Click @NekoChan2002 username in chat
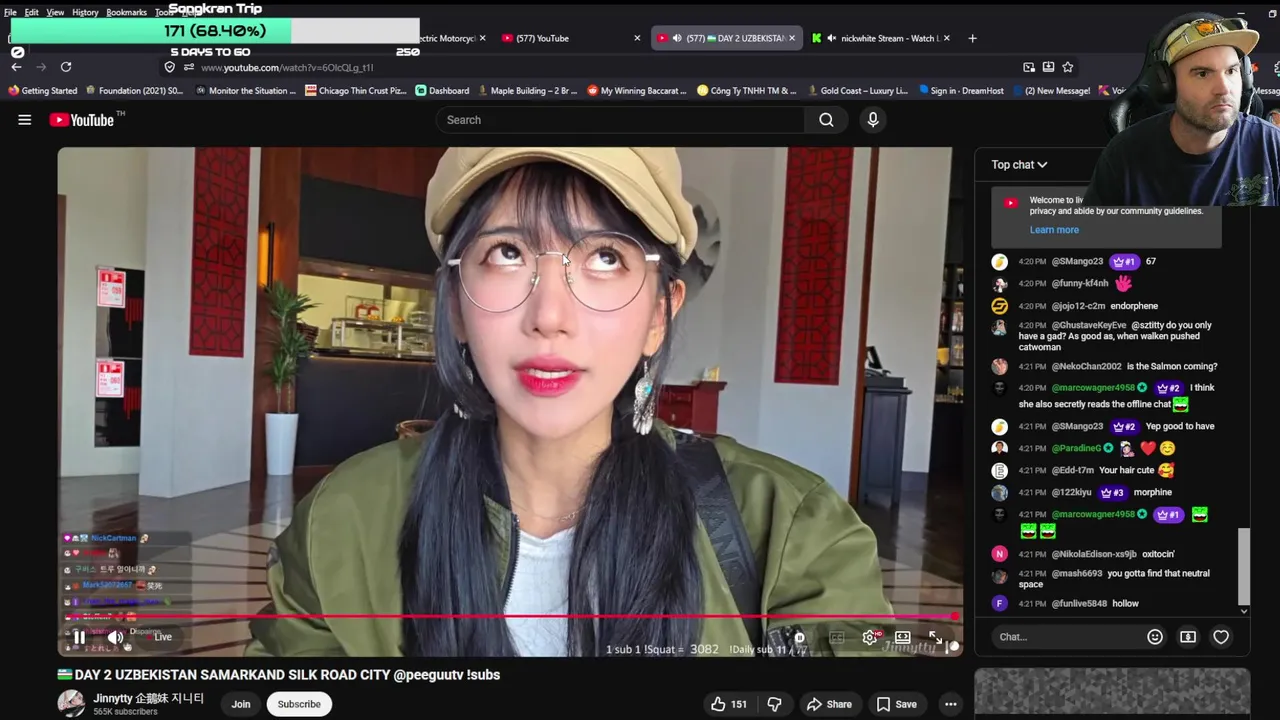 click(1086, 367)
